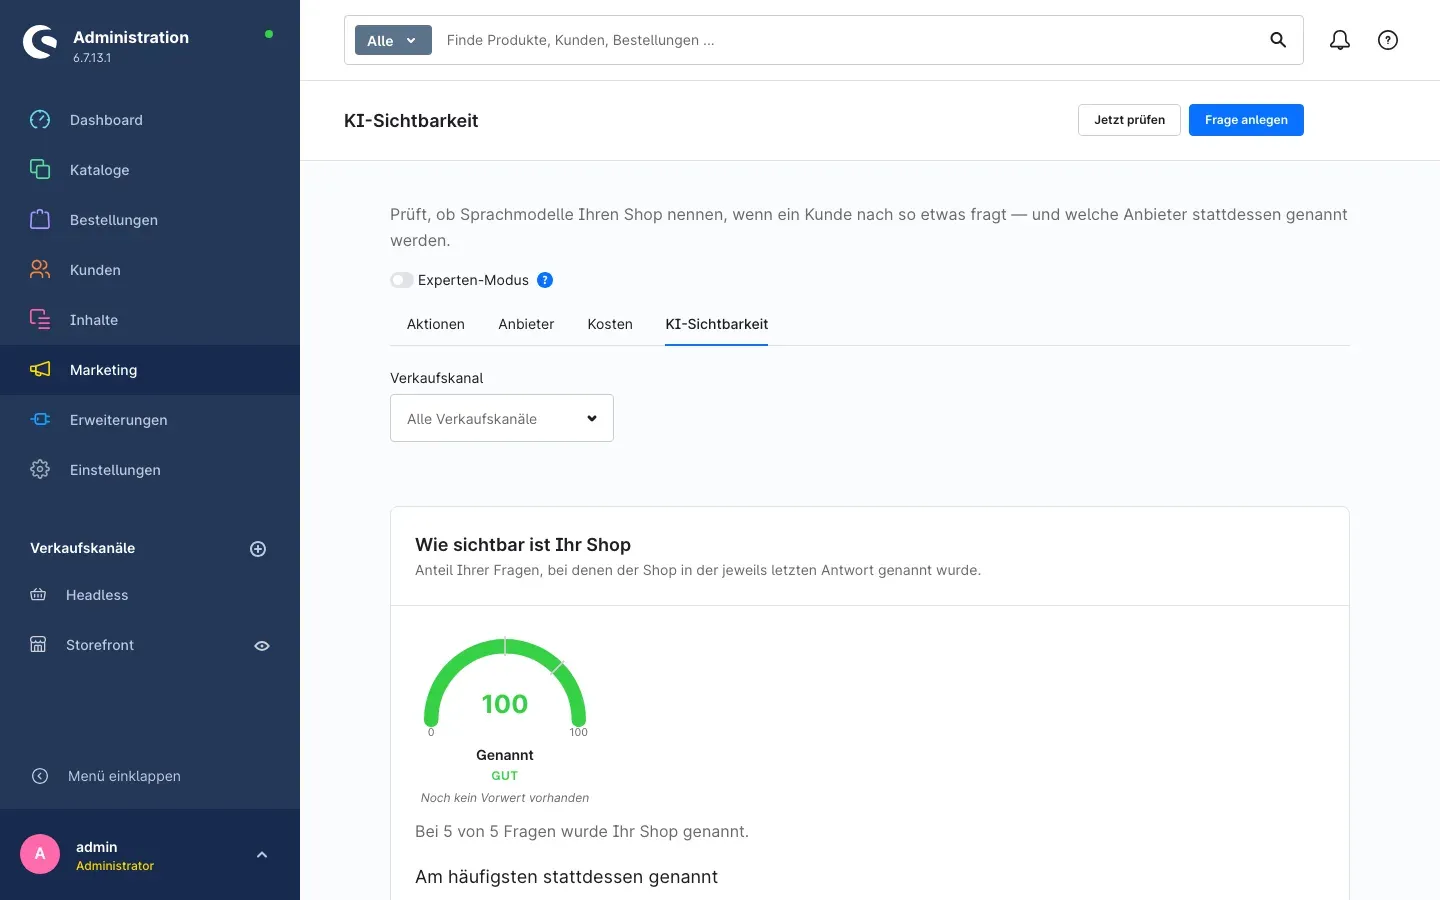Open Marketing menu item
This screenshot has height=900, width=1440.
(x=150, y=370)
